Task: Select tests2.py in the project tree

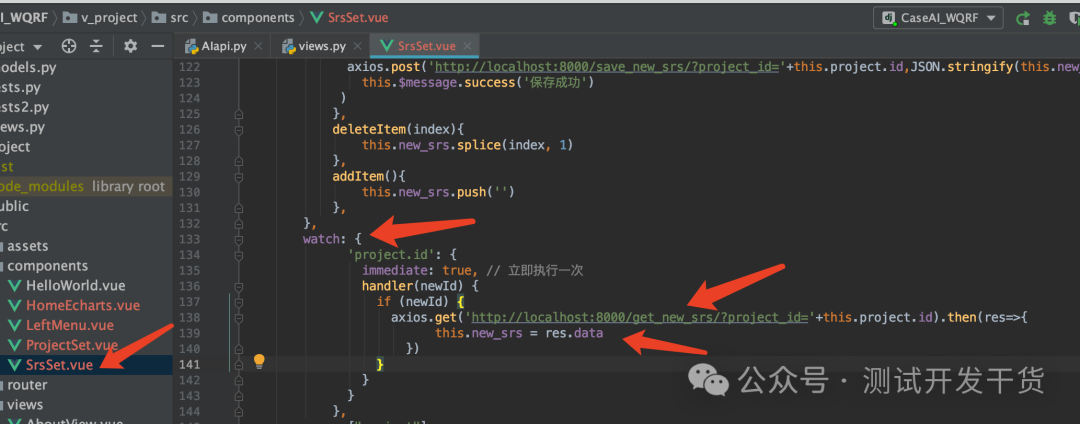Action: [25, 107]
